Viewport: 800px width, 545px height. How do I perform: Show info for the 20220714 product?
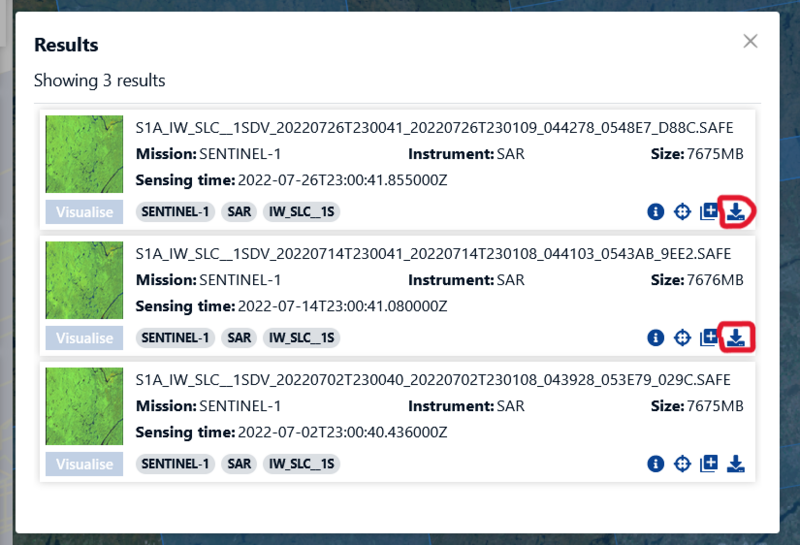click(656, 337)
